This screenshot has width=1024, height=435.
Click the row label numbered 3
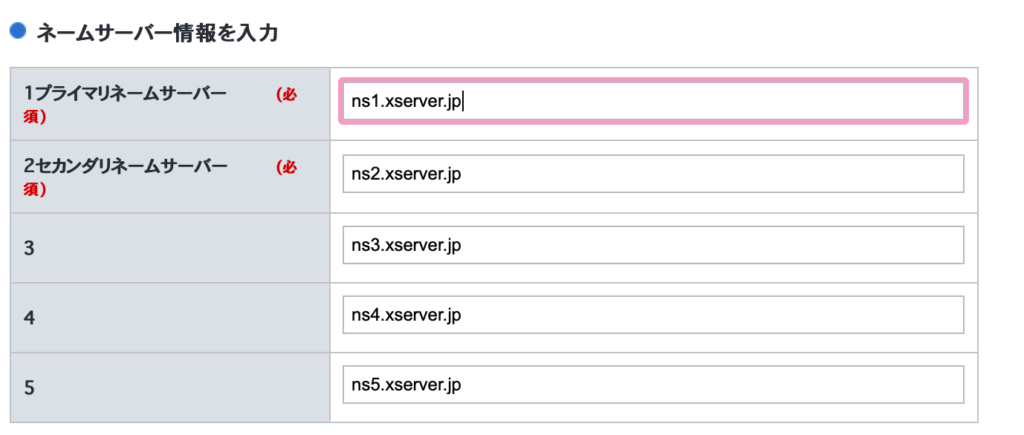(x=29, y=249)
